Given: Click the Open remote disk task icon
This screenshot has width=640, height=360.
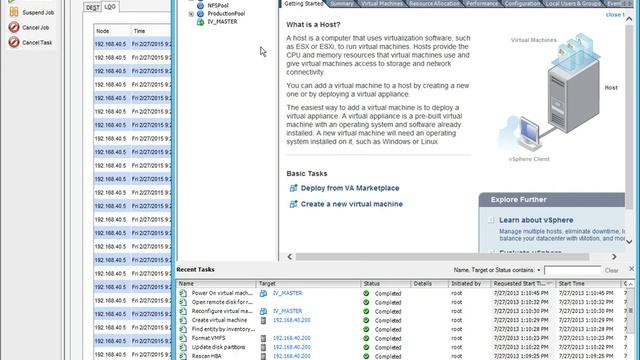Looking at the screenshot, I should pyautogui.click(x=183, y=302).
